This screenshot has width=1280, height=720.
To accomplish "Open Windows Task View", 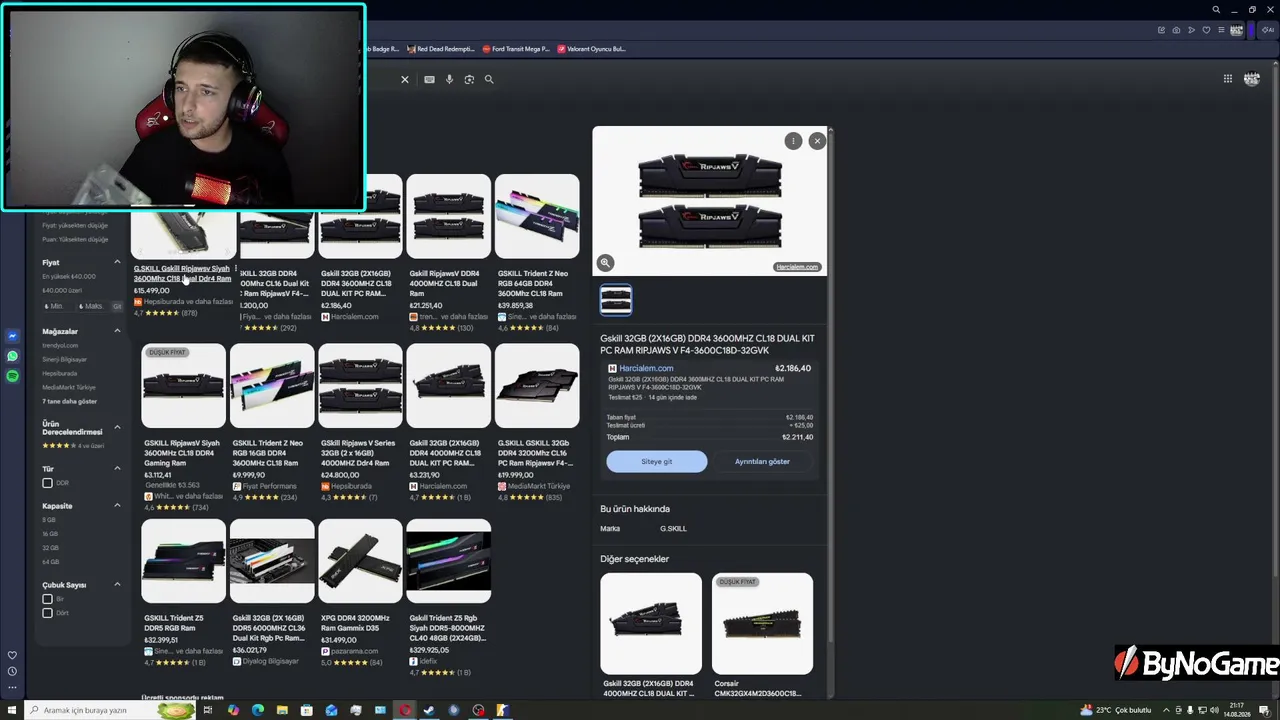I will [209, 710].
